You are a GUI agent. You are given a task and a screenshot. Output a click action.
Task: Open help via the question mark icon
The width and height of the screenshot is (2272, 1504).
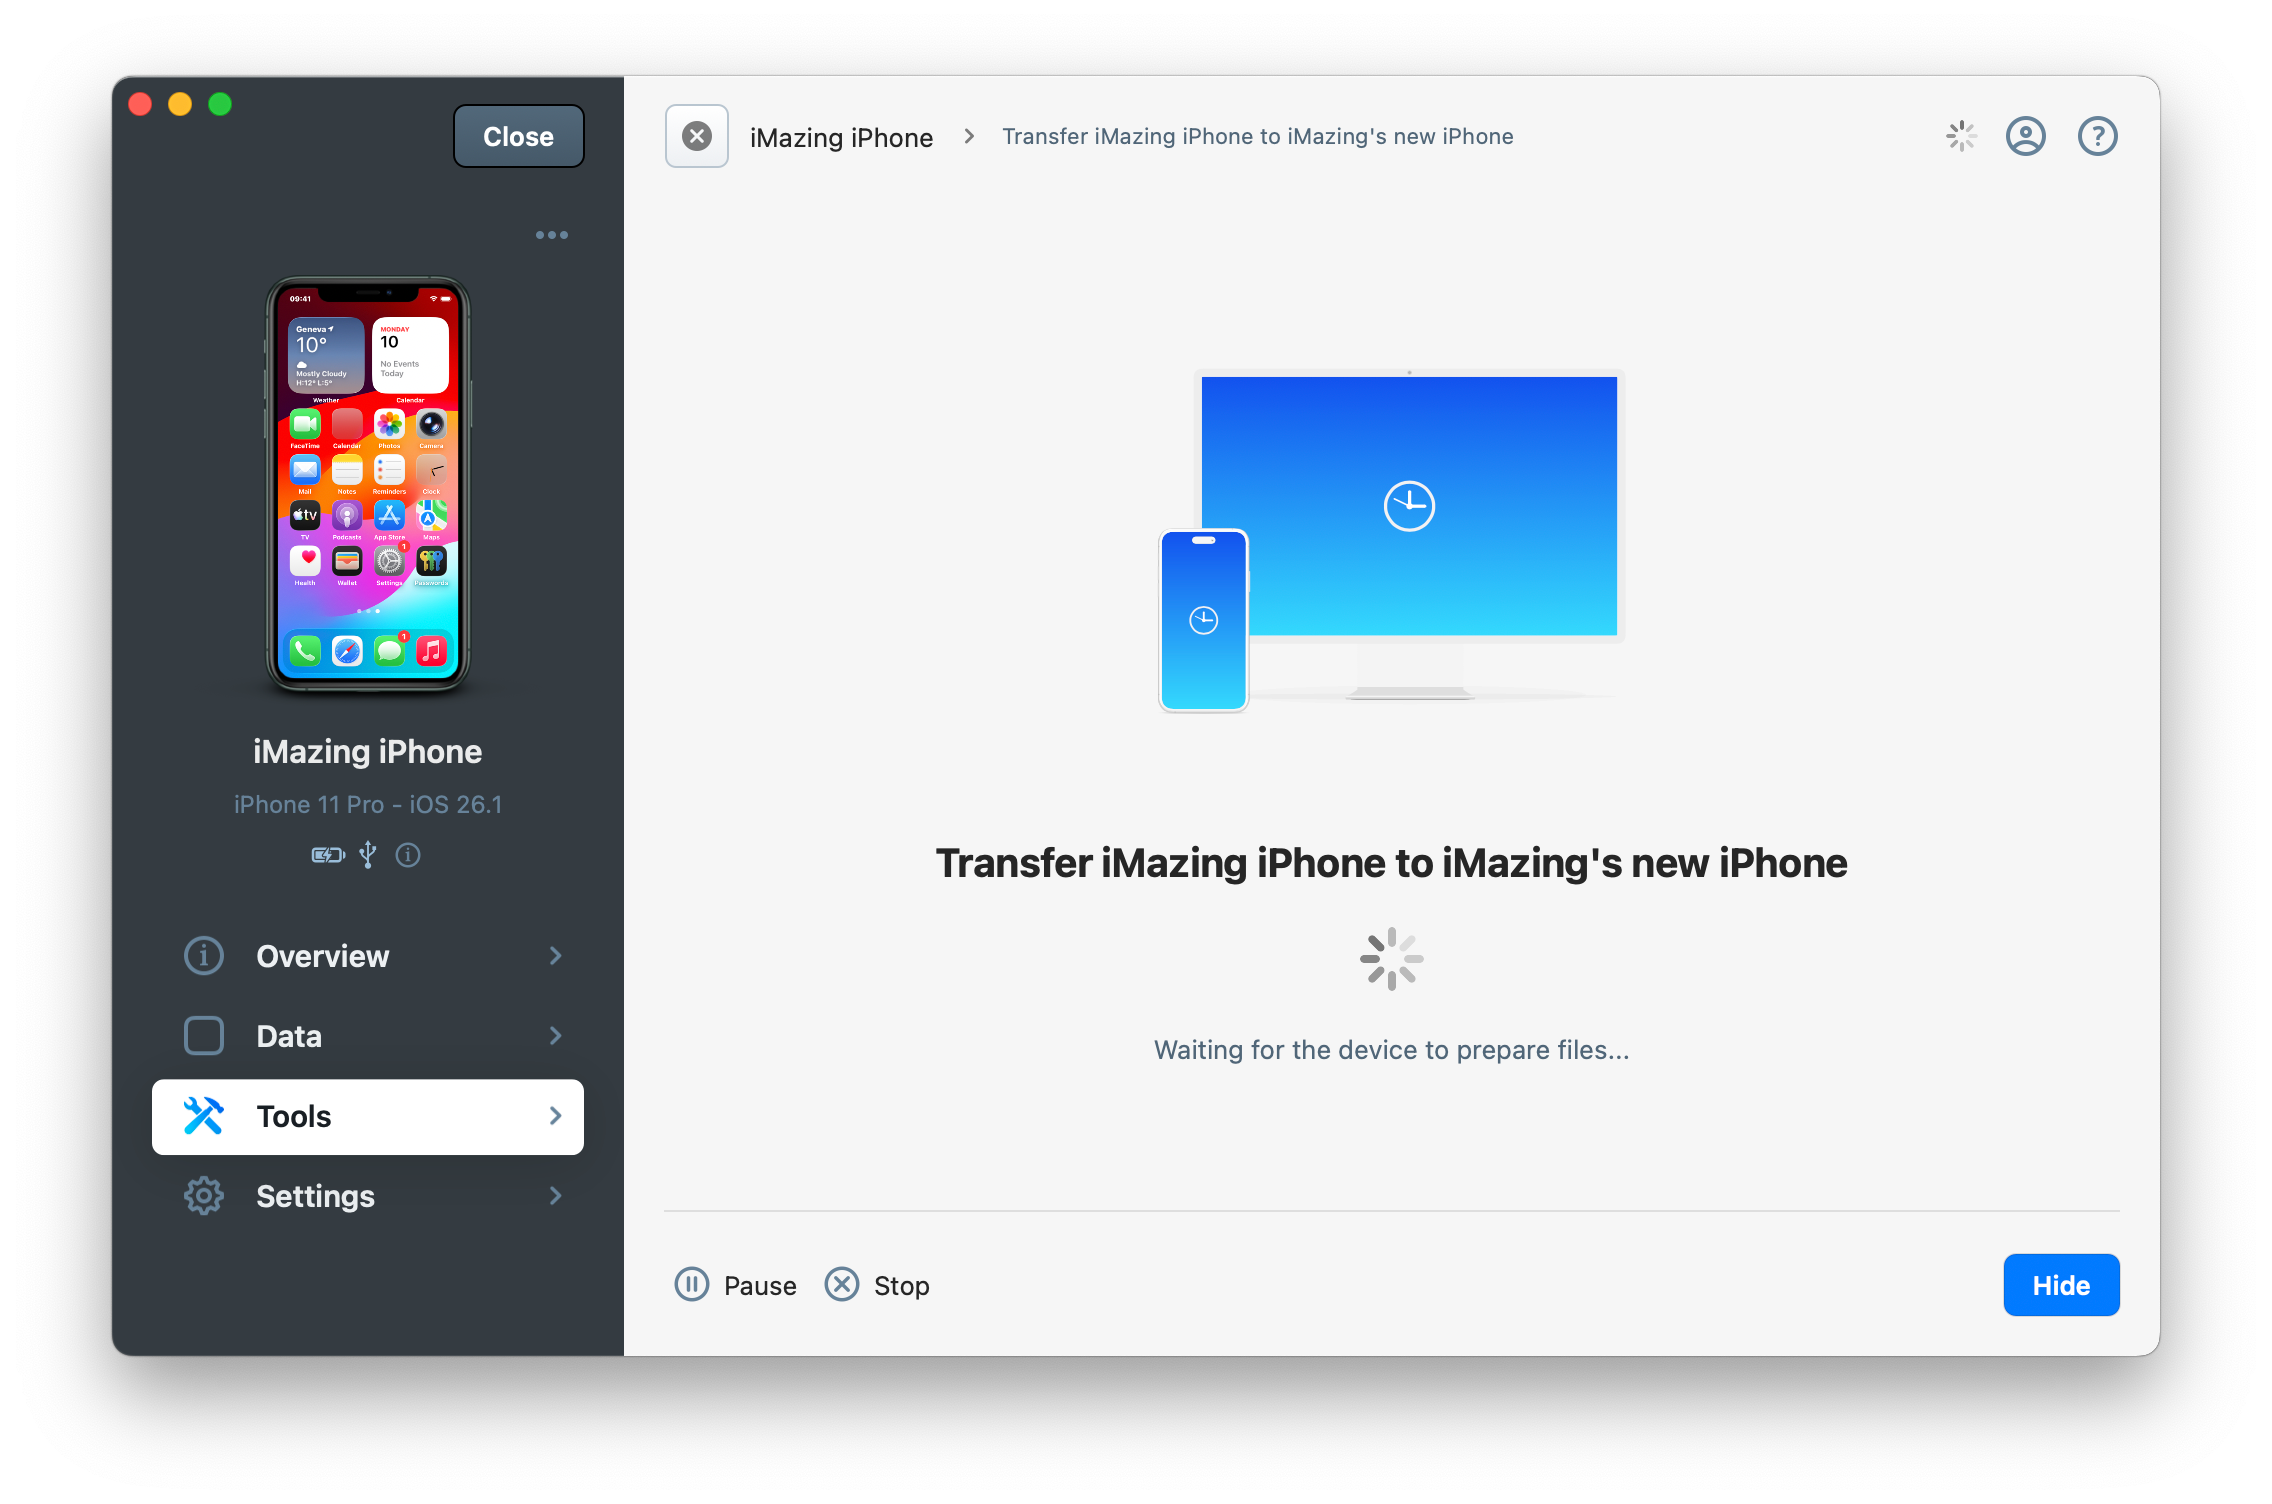(2097, 136)
